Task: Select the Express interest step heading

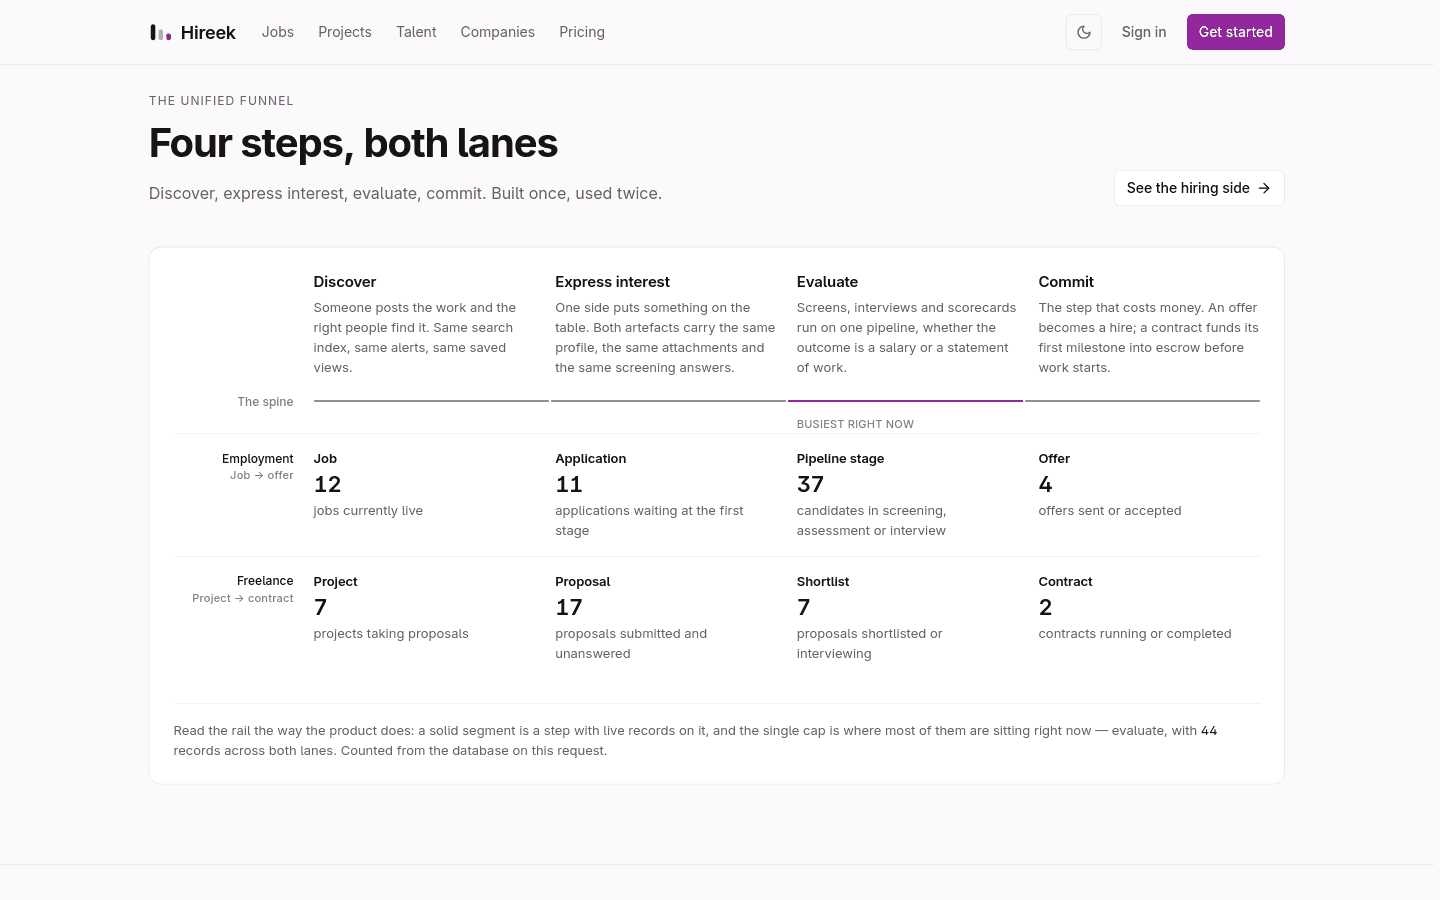Action: click(x=612, y=282)
